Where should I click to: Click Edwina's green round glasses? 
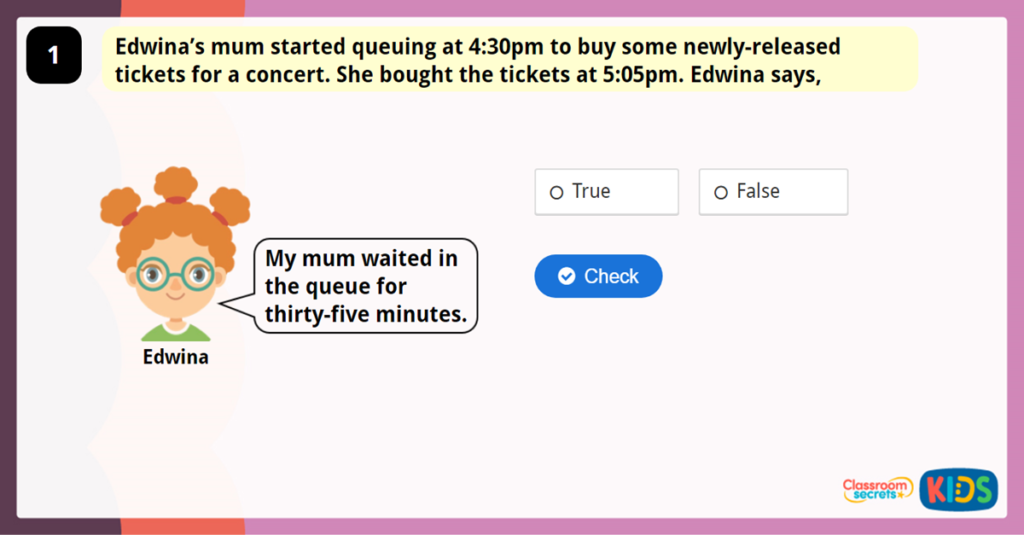pyautogui.click(x=175, y=272)
